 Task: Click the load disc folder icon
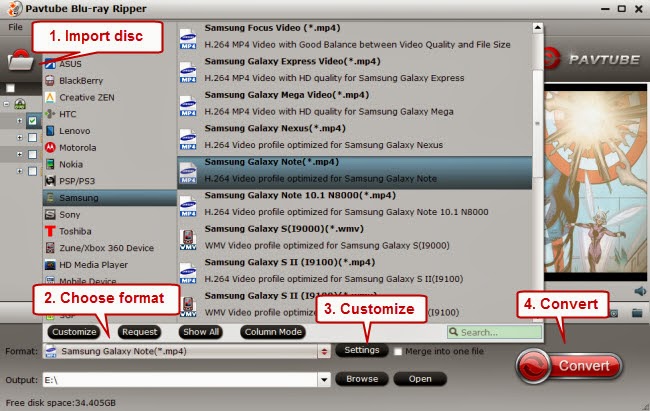(x=20, y=60)
